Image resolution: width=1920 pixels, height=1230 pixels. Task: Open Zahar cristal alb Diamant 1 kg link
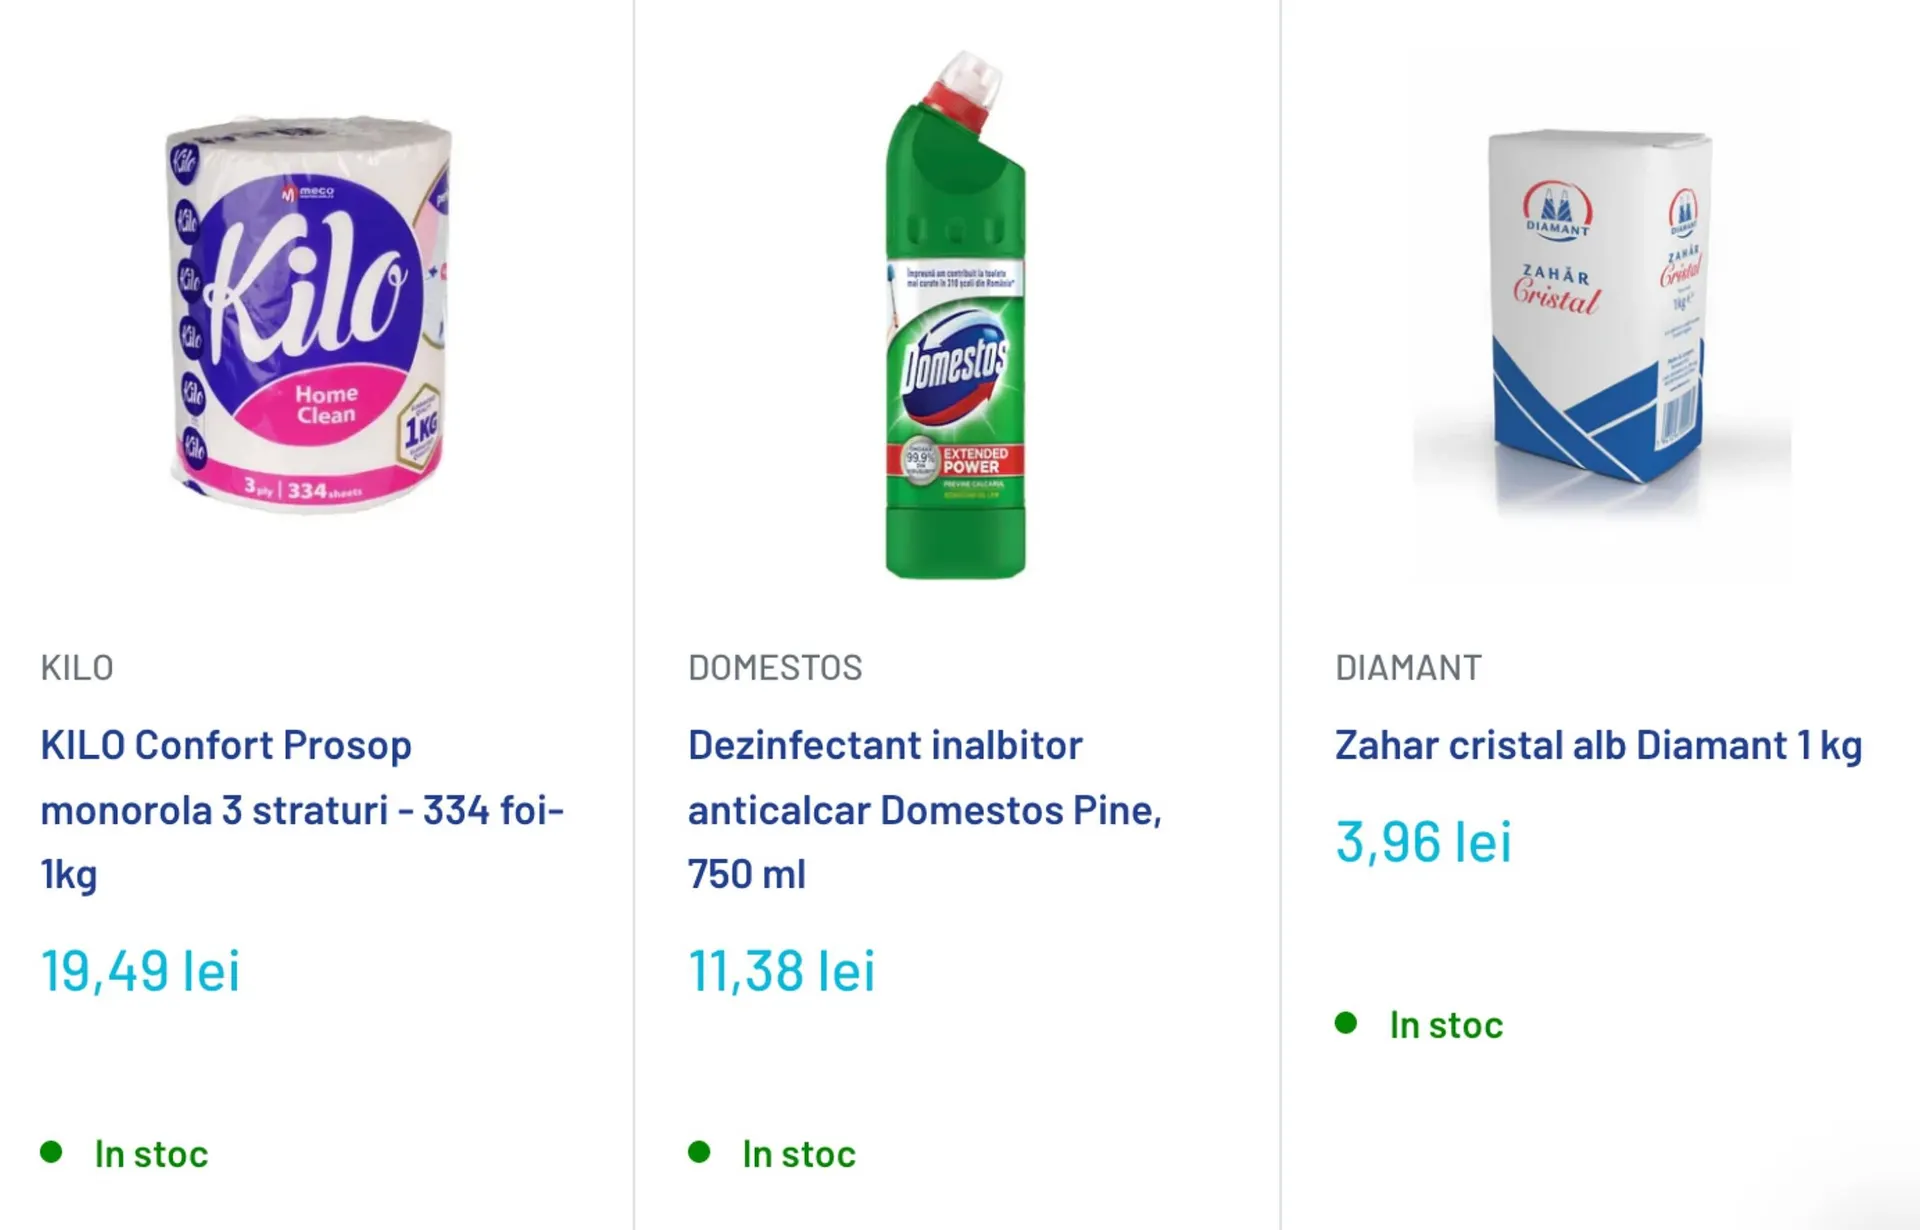pos(1598,745)
